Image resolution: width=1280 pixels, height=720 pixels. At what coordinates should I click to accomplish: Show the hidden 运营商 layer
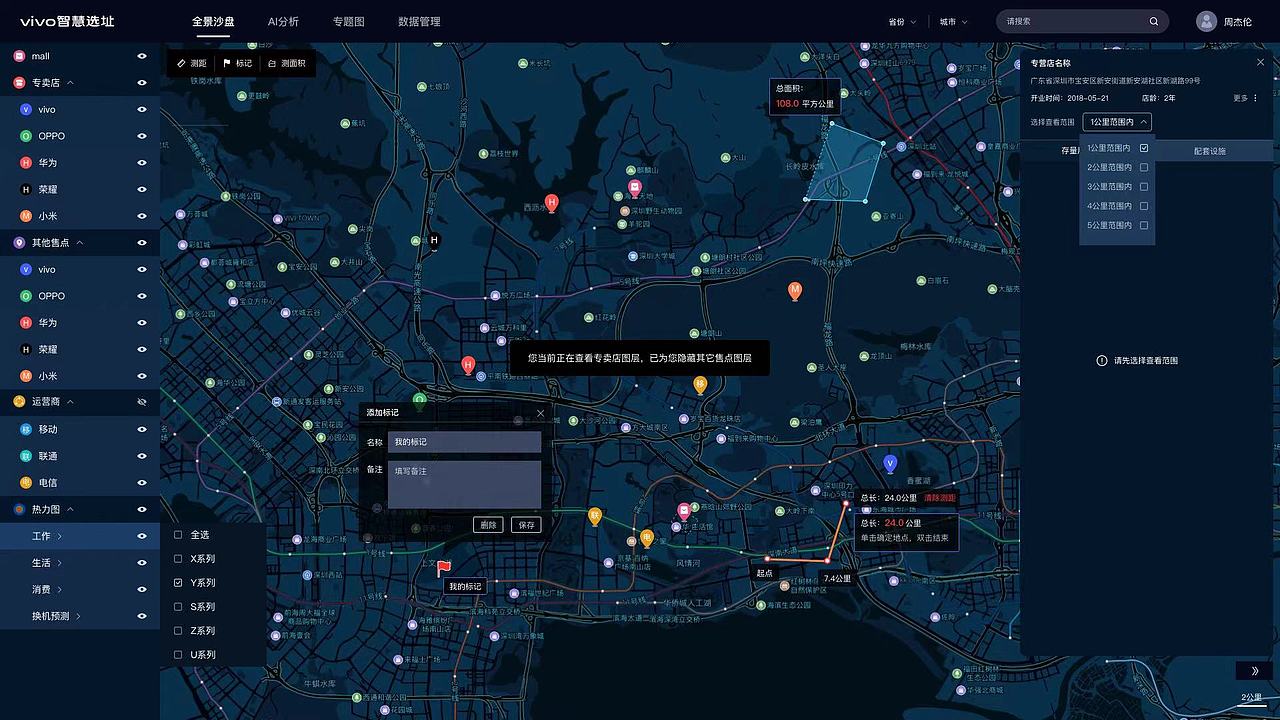pyautogui.click(x=142, y=402)
